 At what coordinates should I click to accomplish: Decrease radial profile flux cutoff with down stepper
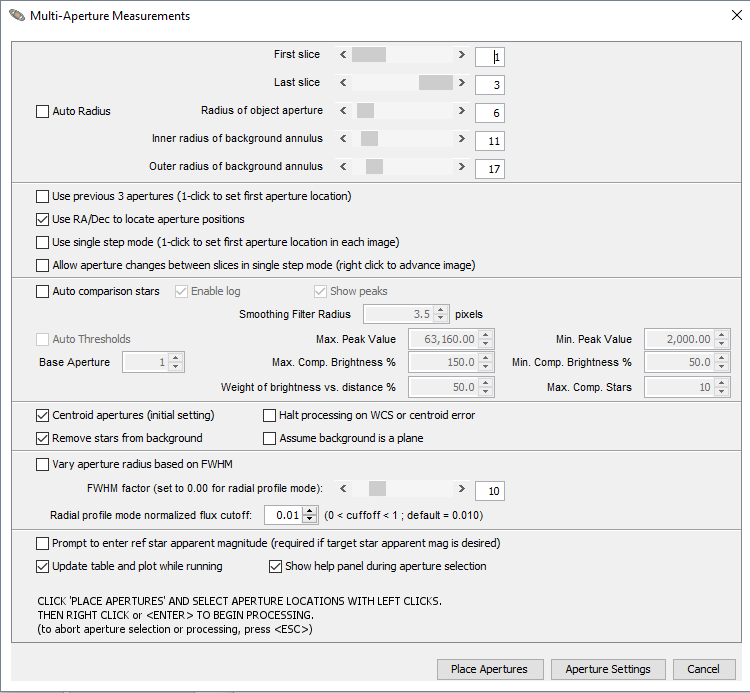click(x=309, y=520)
